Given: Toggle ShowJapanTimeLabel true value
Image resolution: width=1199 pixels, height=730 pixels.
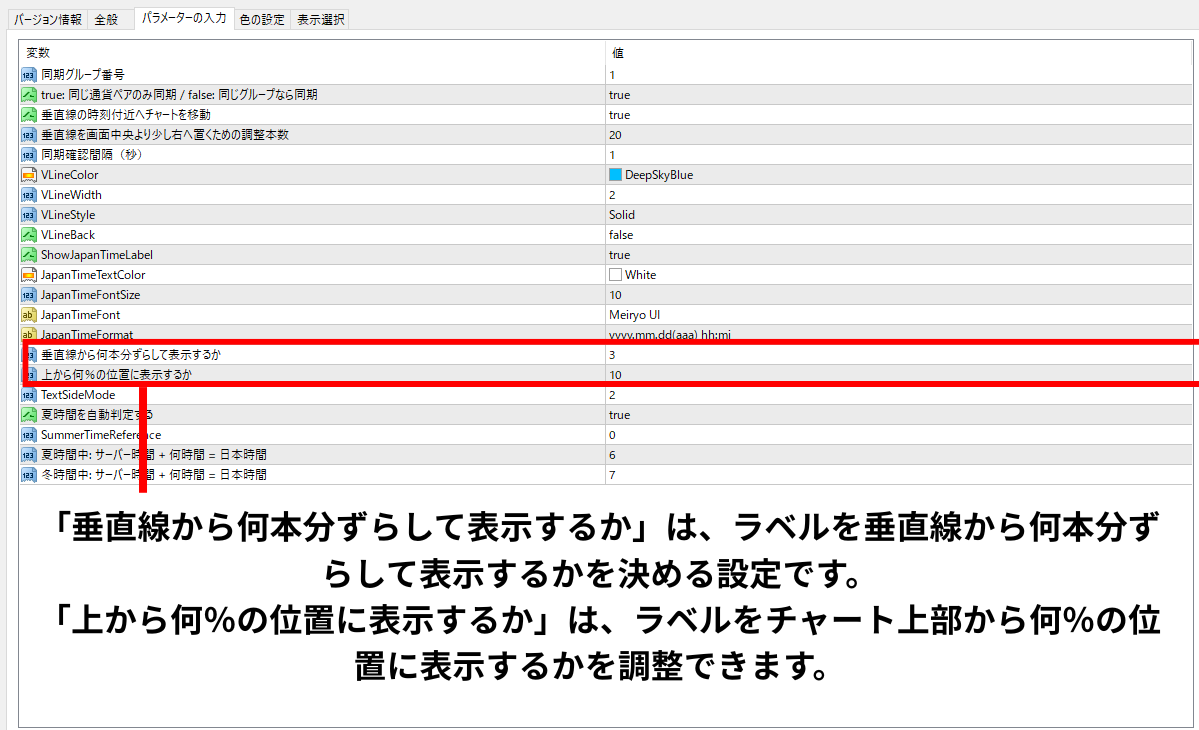Looking at the screenshot, I should 619,255.
